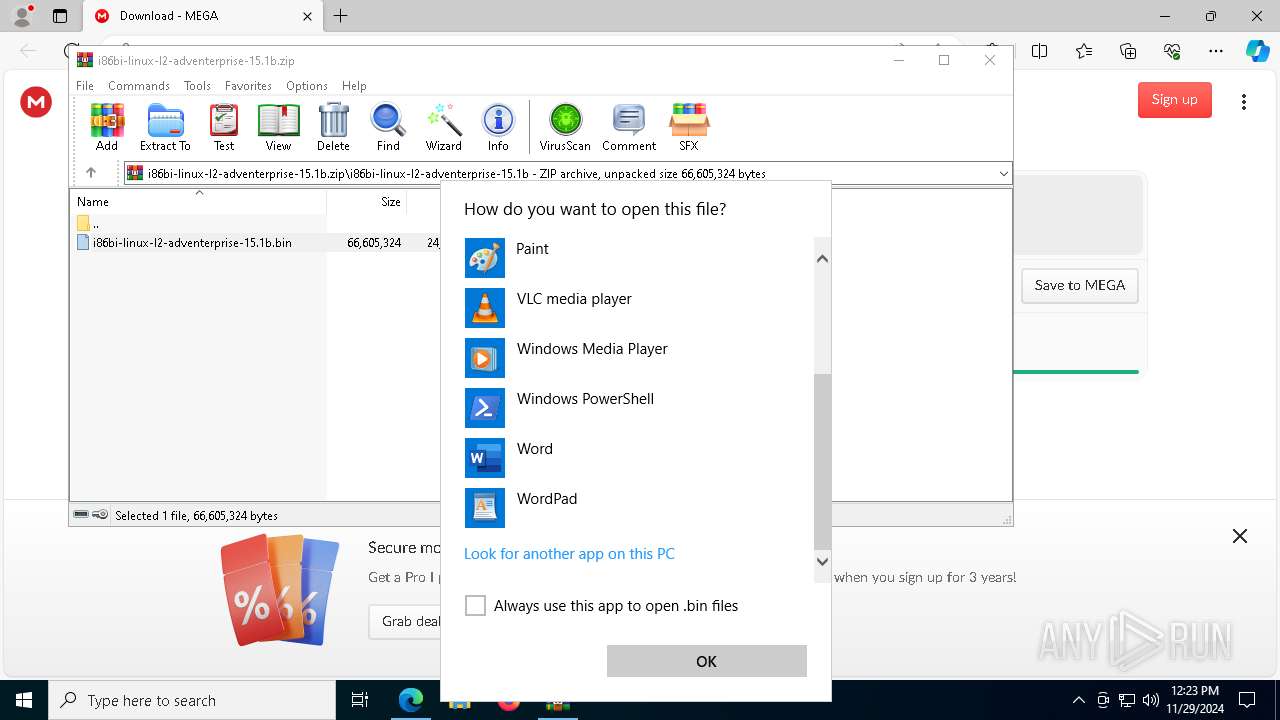Open the Commands menu

[139, 86]
